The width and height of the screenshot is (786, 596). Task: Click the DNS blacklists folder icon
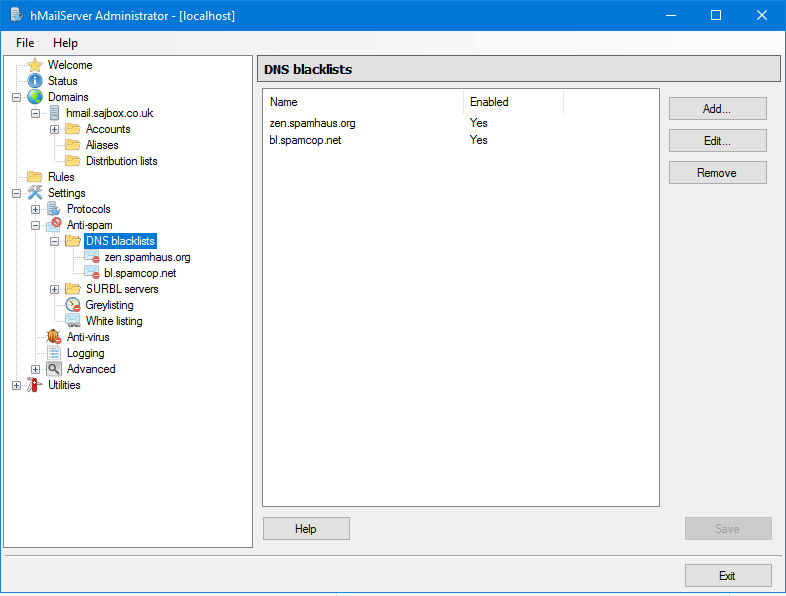click(73, 241)
